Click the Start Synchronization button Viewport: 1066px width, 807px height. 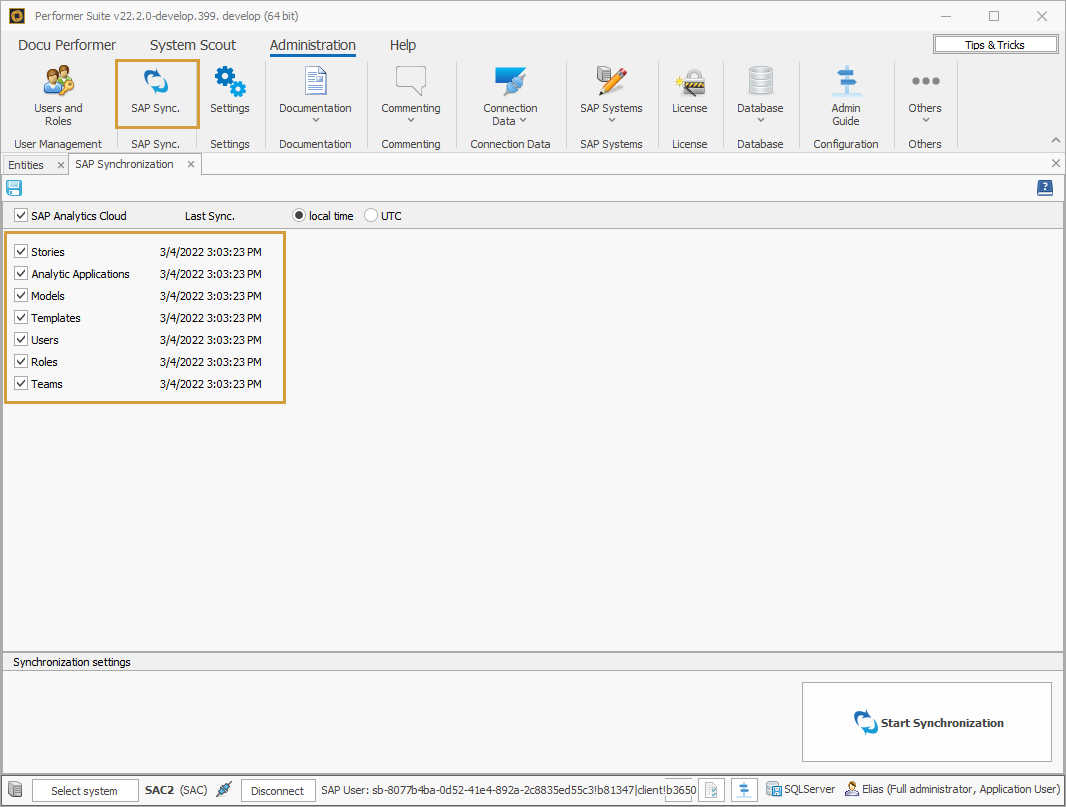coord(926,722)
